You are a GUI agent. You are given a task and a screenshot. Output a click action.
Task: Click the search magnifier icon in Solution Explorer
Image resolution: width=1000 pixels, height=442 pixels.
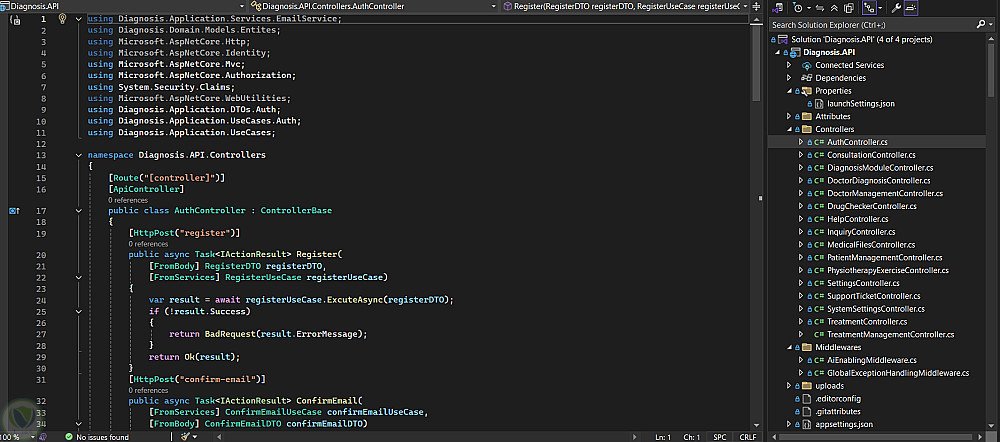[981, 25]
